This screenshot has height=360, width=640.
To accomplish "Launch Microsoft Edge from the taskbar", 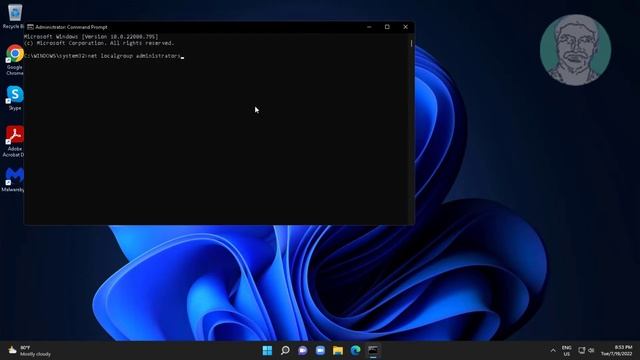I will (x=356, y=350).
